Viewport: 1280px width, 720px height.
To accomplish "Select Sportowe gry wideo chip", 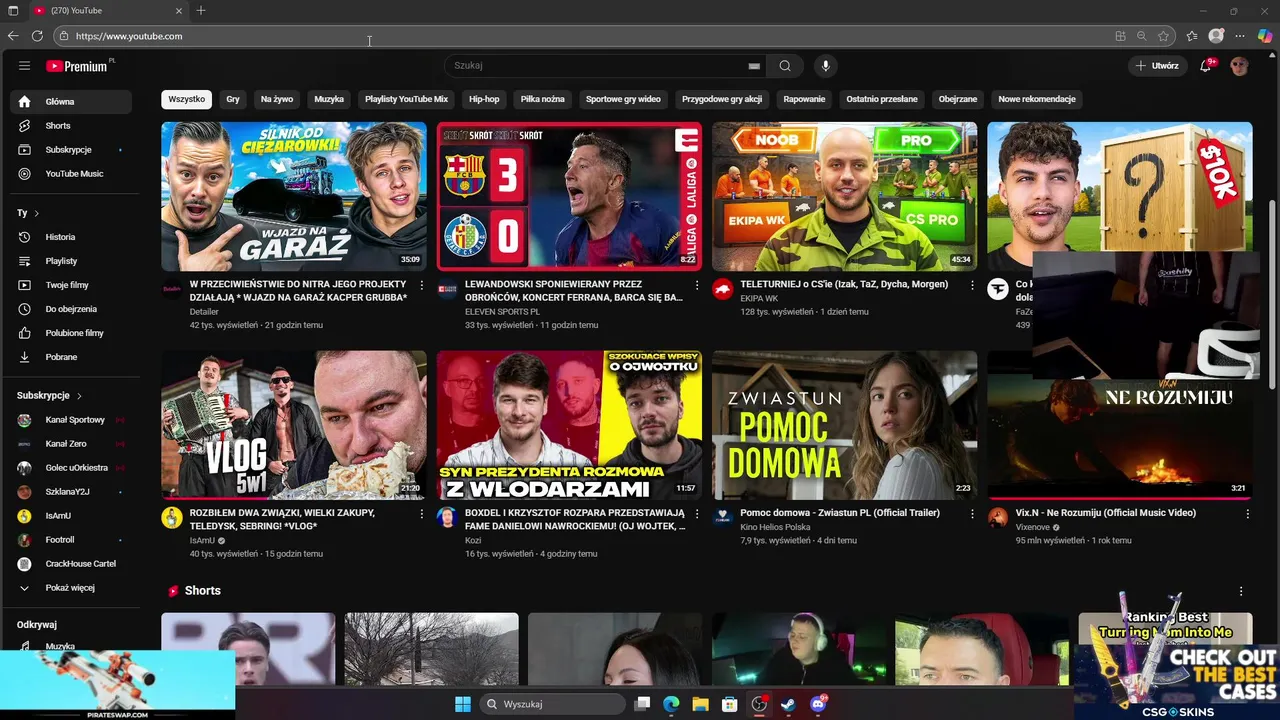I will coord(623,99).
